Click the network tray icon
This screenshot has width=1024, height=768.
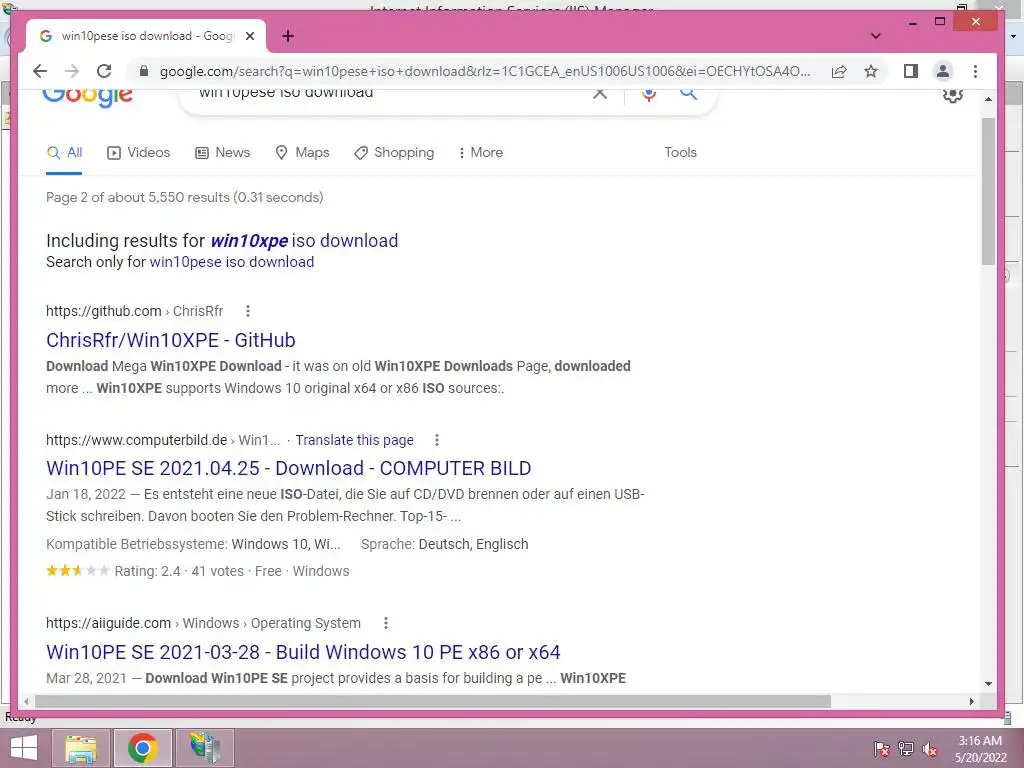[x=906, y=748]
